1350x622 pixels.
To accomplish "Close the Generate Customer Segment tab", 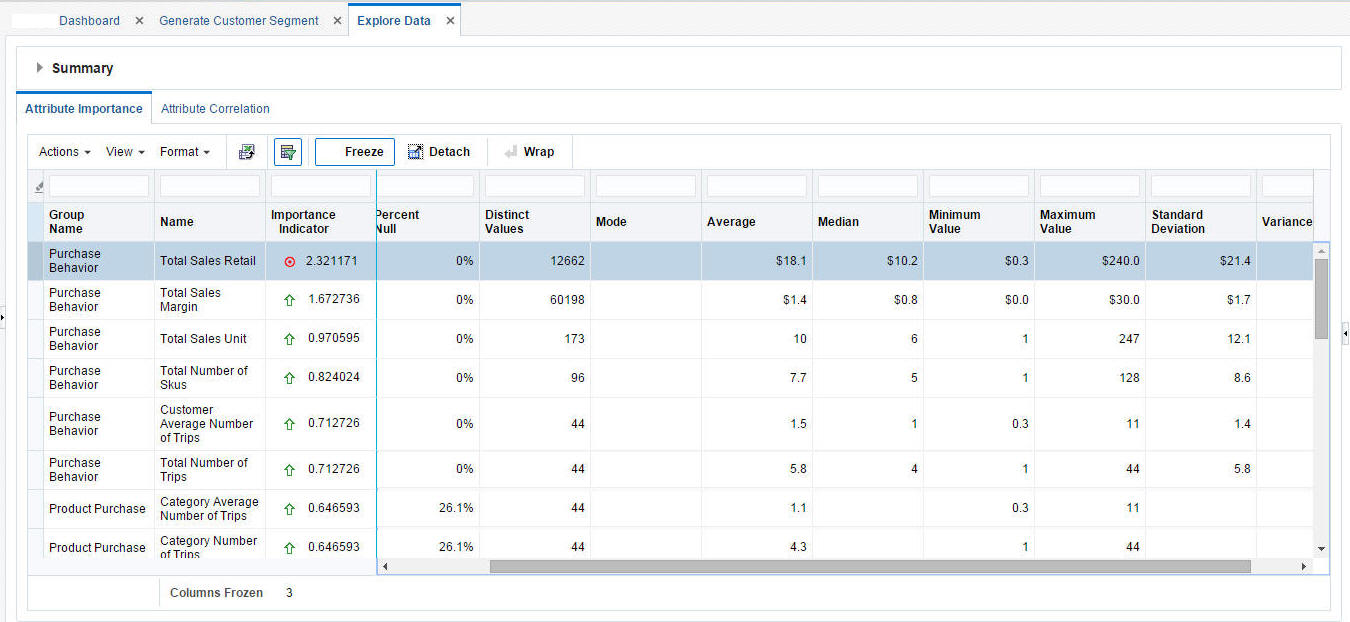I will [337, 21].
